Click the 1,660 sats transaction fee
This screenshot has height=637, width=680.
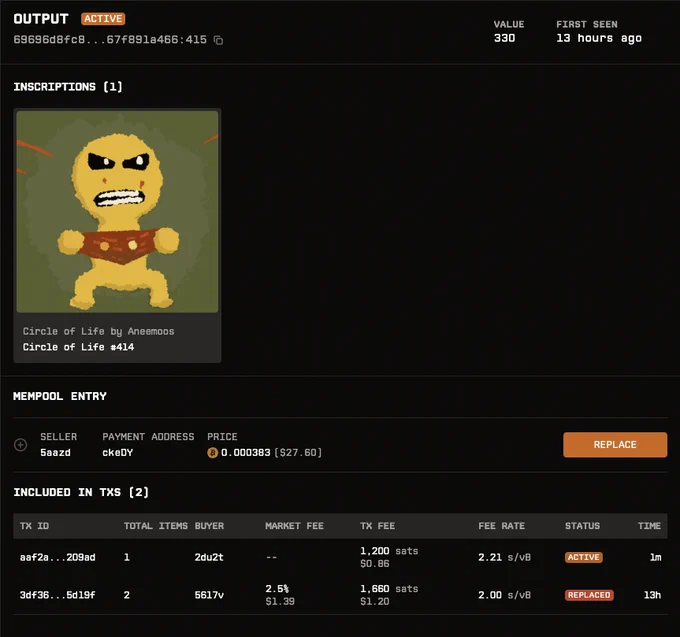pos(389,589)
